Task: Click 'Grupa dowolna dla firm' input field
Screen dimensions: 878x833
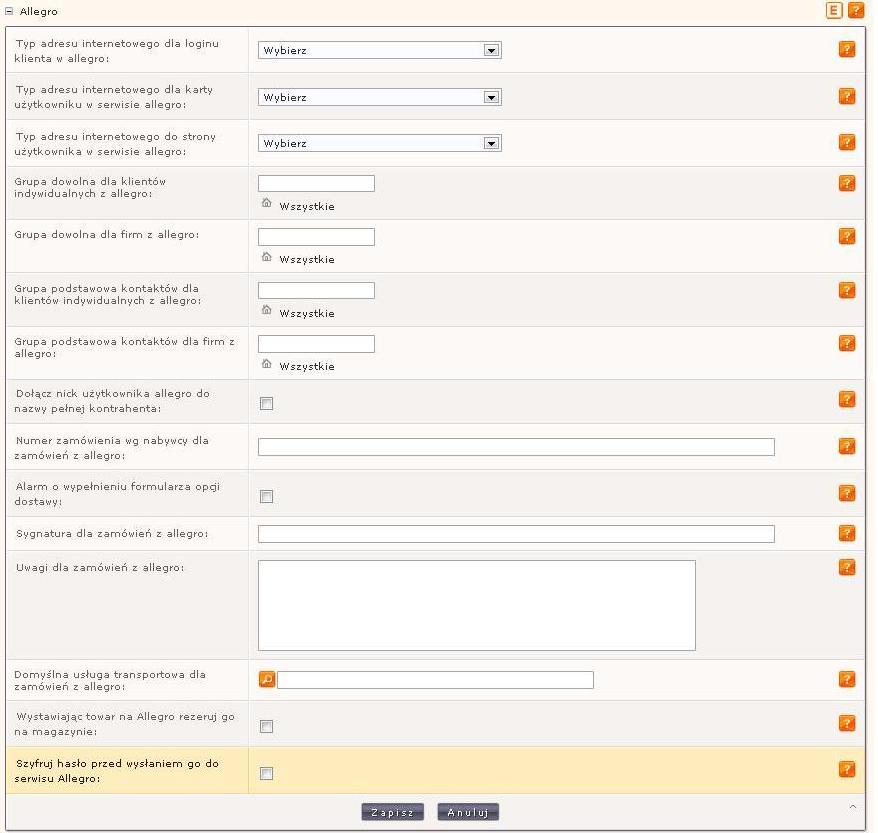Action: click(316, 236)
